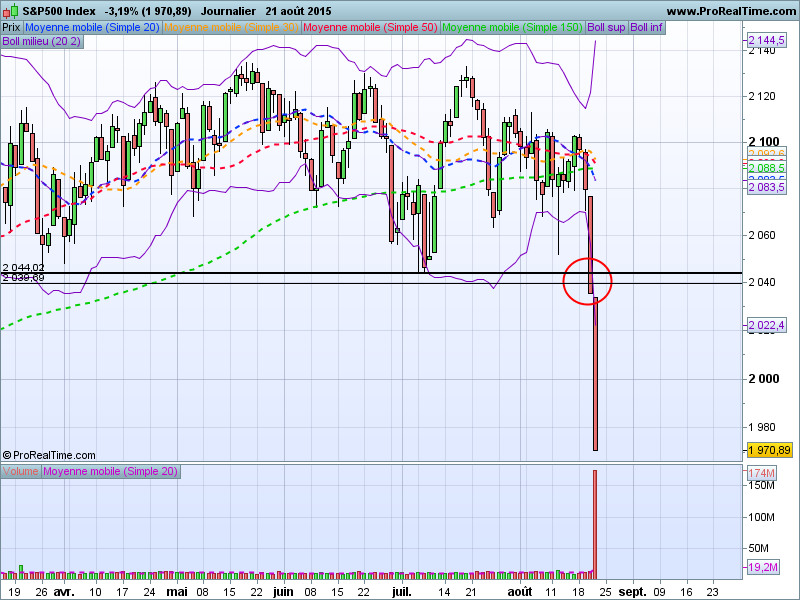Select the Boll milieu (20 2) label

tap(42, 41)
